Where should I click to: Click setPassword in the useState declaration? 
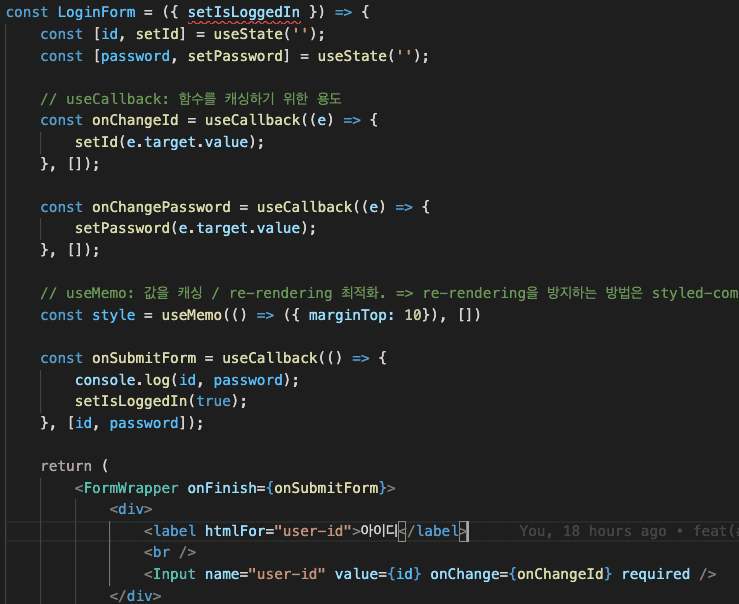[x=235, y=56]
